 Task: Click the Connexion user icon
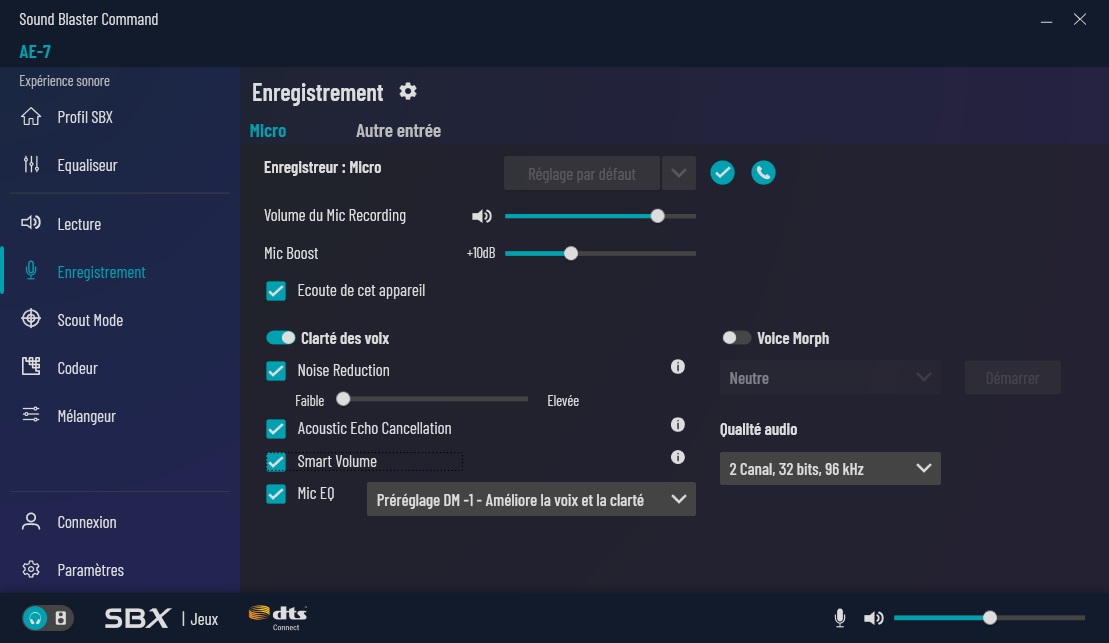(31, 521)
